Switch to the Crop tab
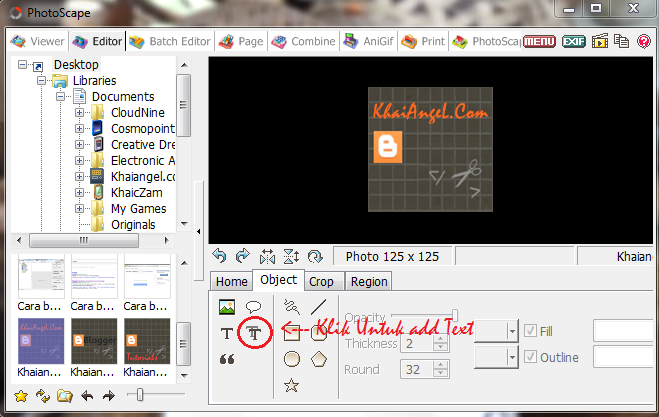The image size is (659, 417). [322, 282]
